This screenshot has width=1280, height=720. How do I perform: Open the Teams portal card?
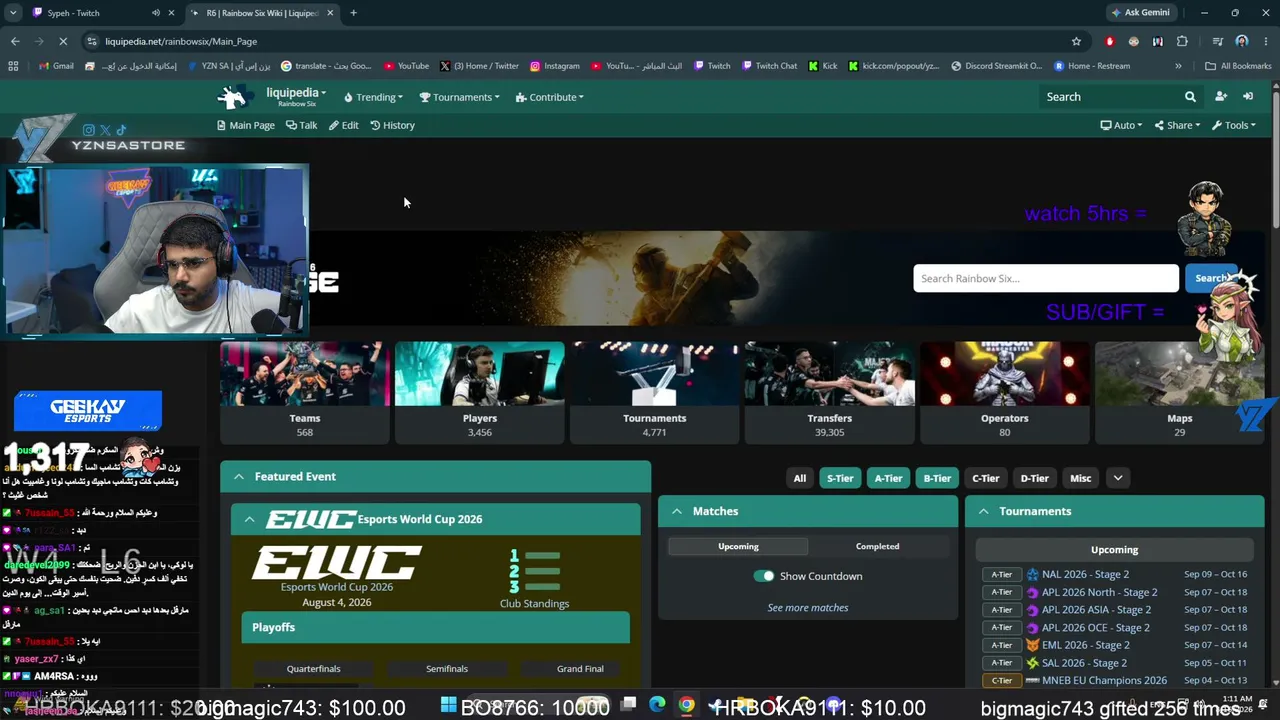pyautogui.click(x=305, y=391)
